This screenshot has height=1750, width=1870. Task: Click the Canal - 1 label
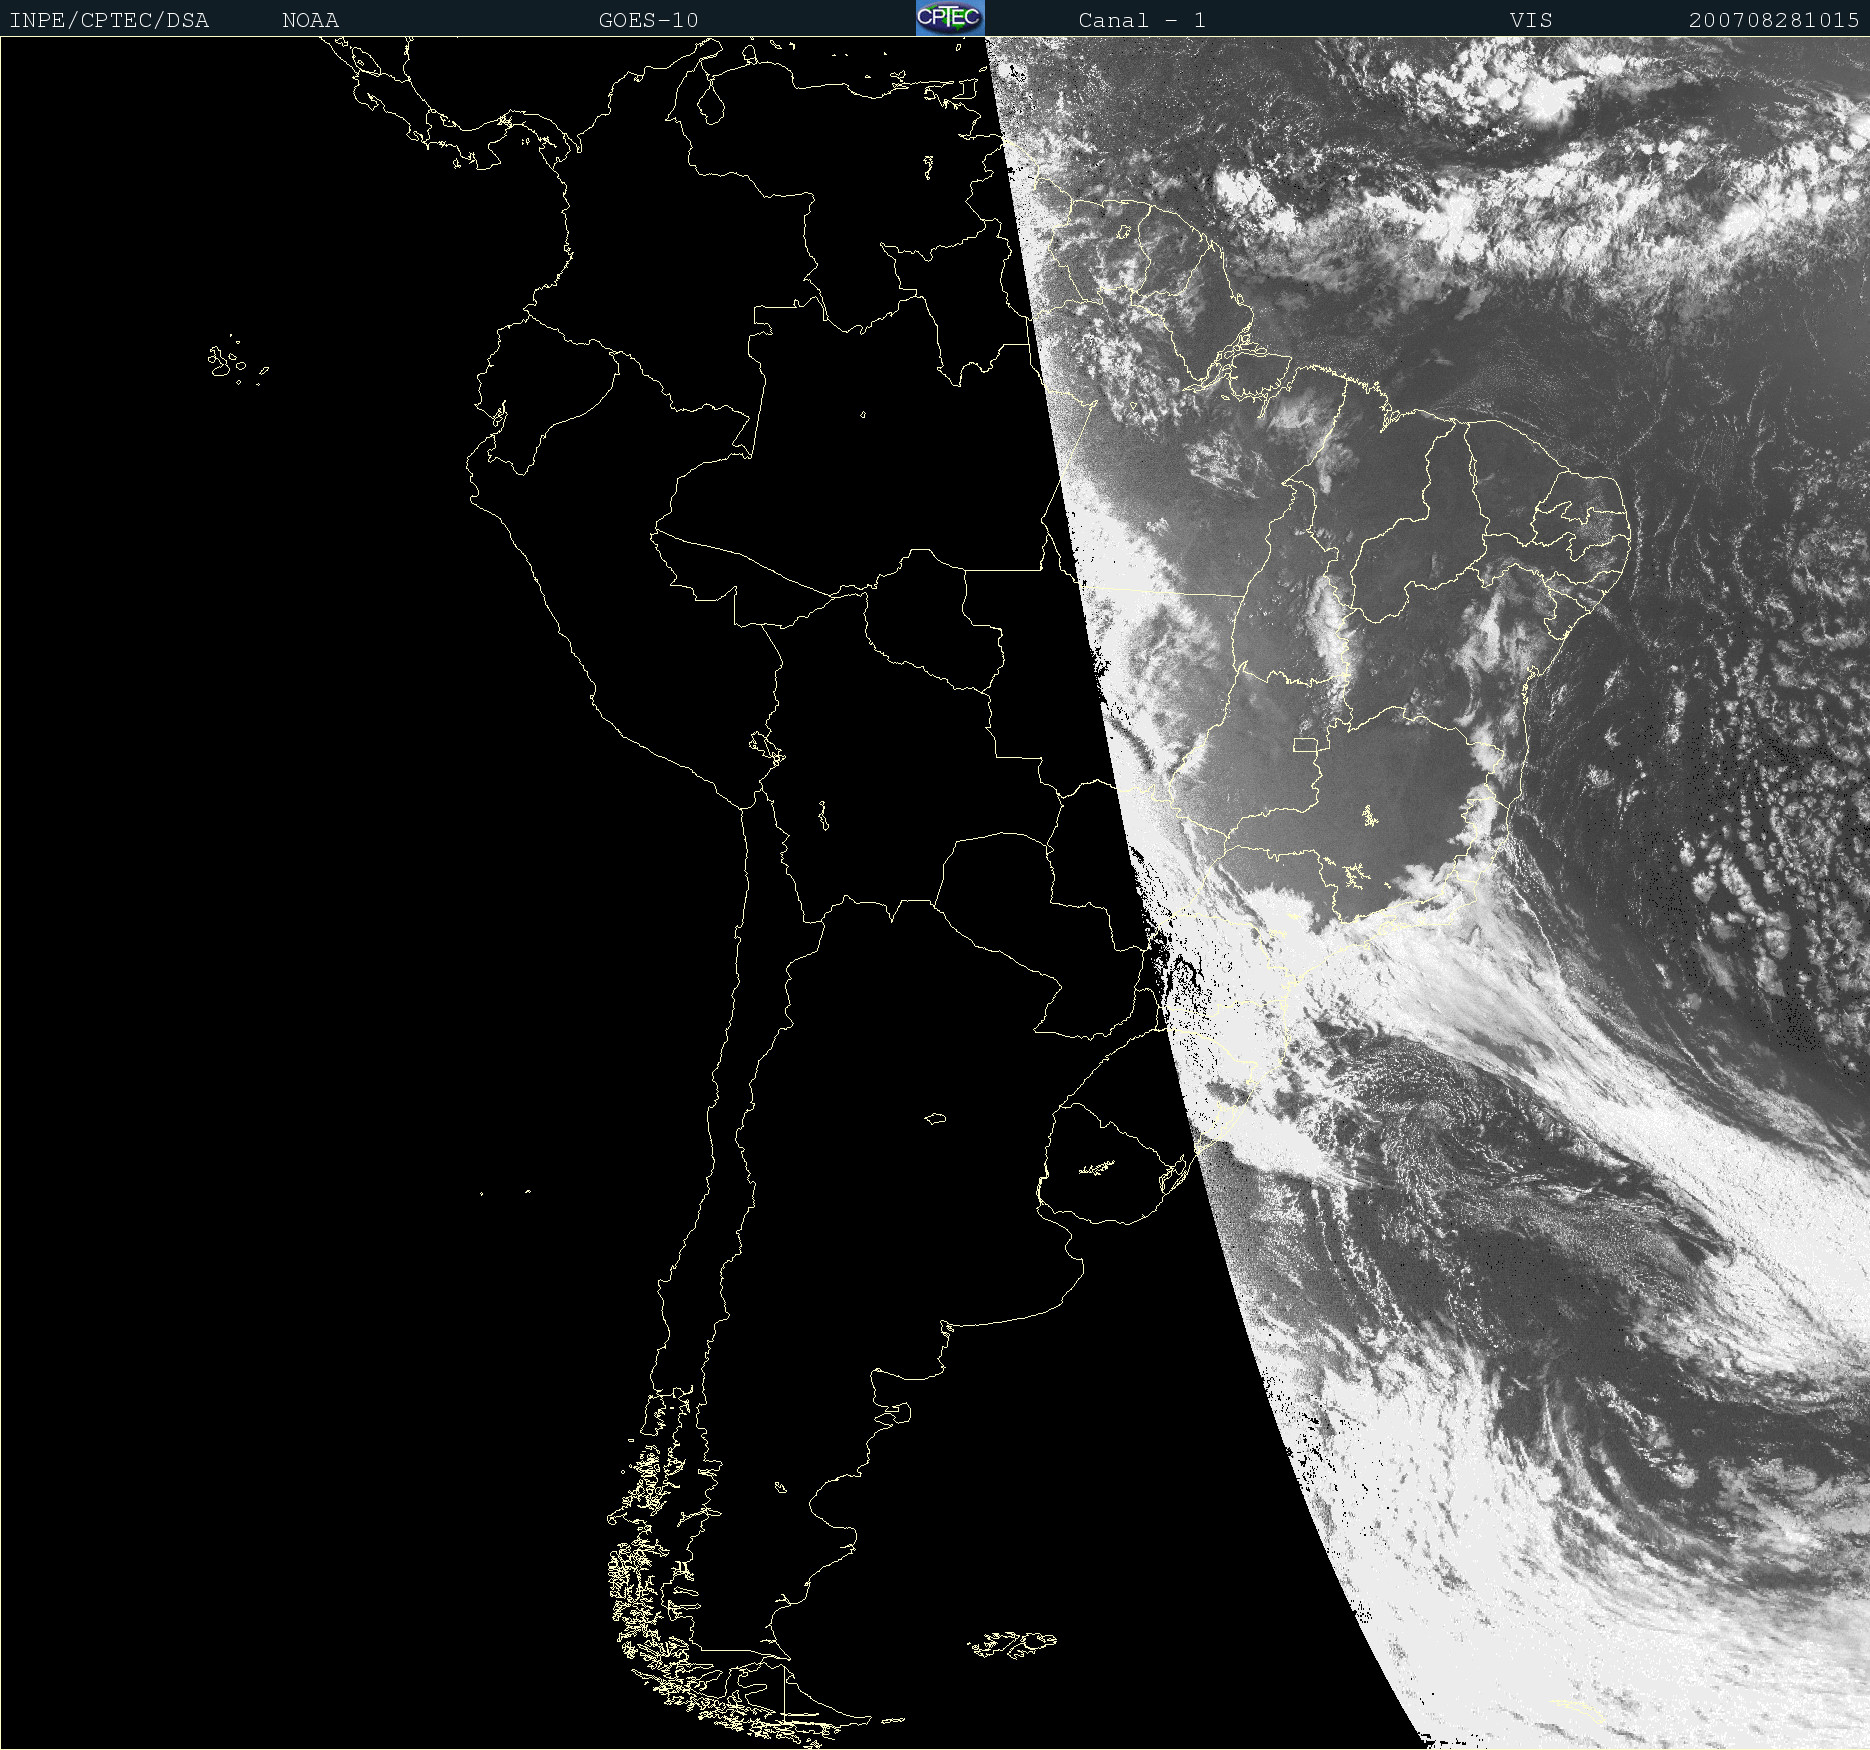[1142, 20]
